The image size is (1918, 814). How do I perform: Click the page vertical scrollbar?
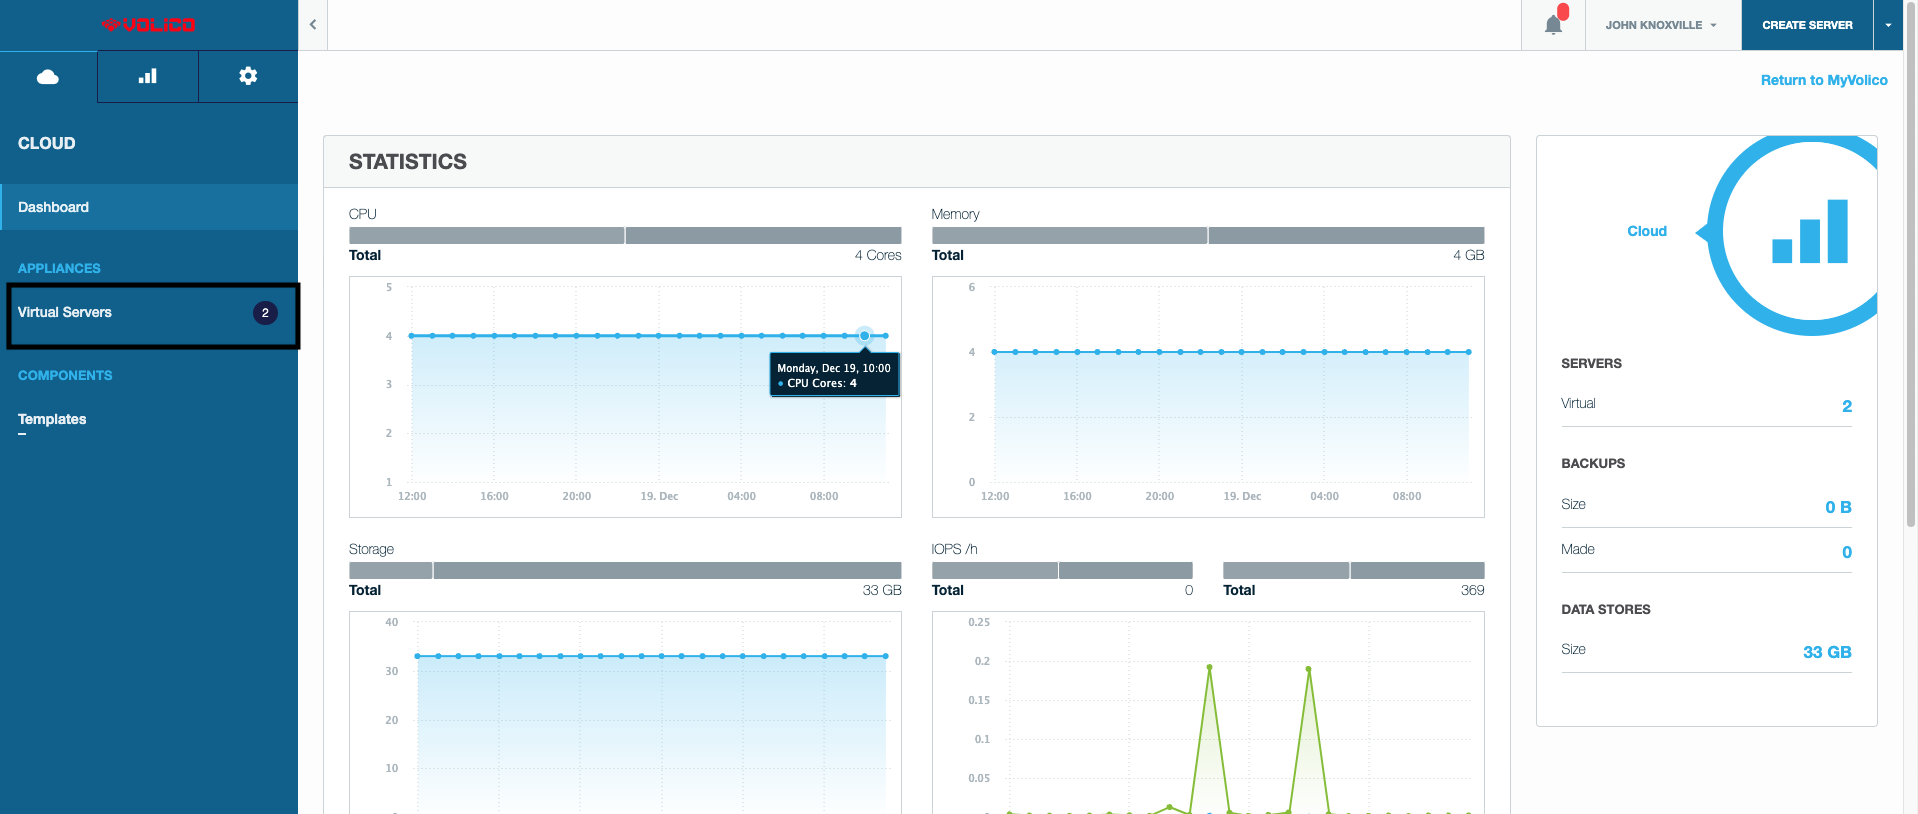(1910, 300)
